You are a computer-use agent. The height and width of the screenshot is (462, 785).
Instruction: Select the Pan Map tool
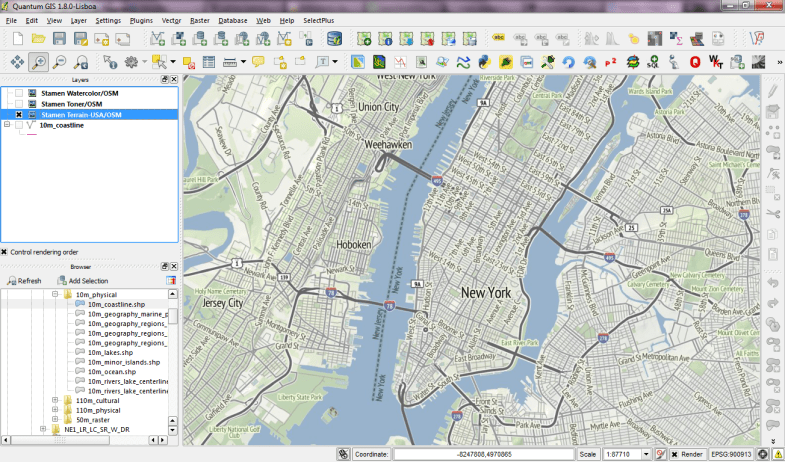(x=17, y=62)
